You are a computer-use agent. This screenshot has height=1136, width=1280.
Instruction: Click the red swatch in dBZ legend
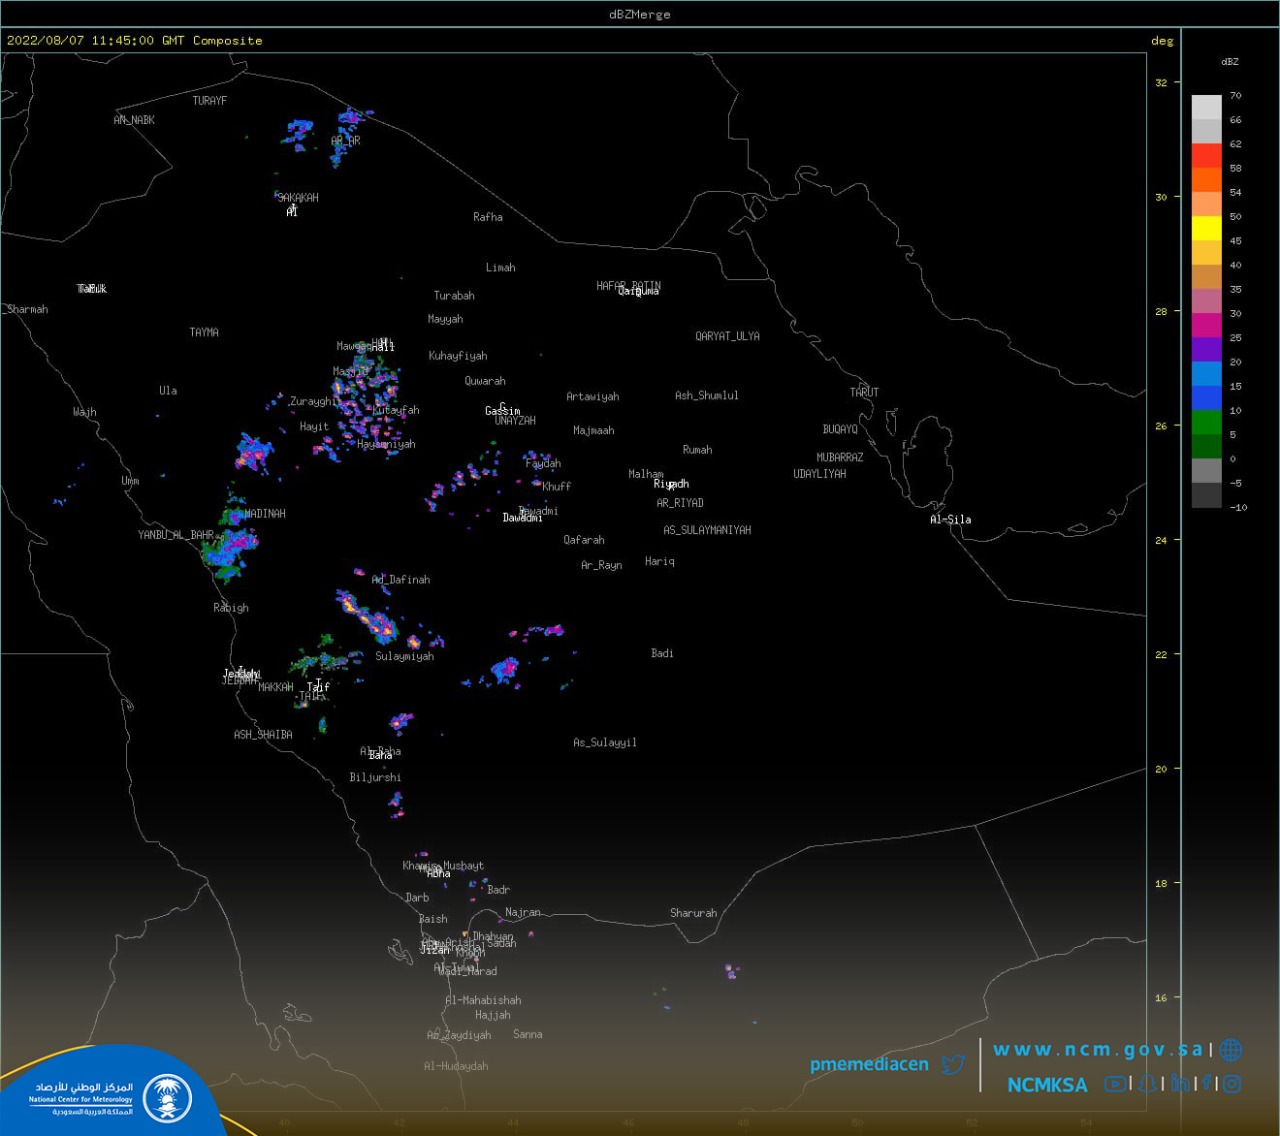click(1206, 155)
